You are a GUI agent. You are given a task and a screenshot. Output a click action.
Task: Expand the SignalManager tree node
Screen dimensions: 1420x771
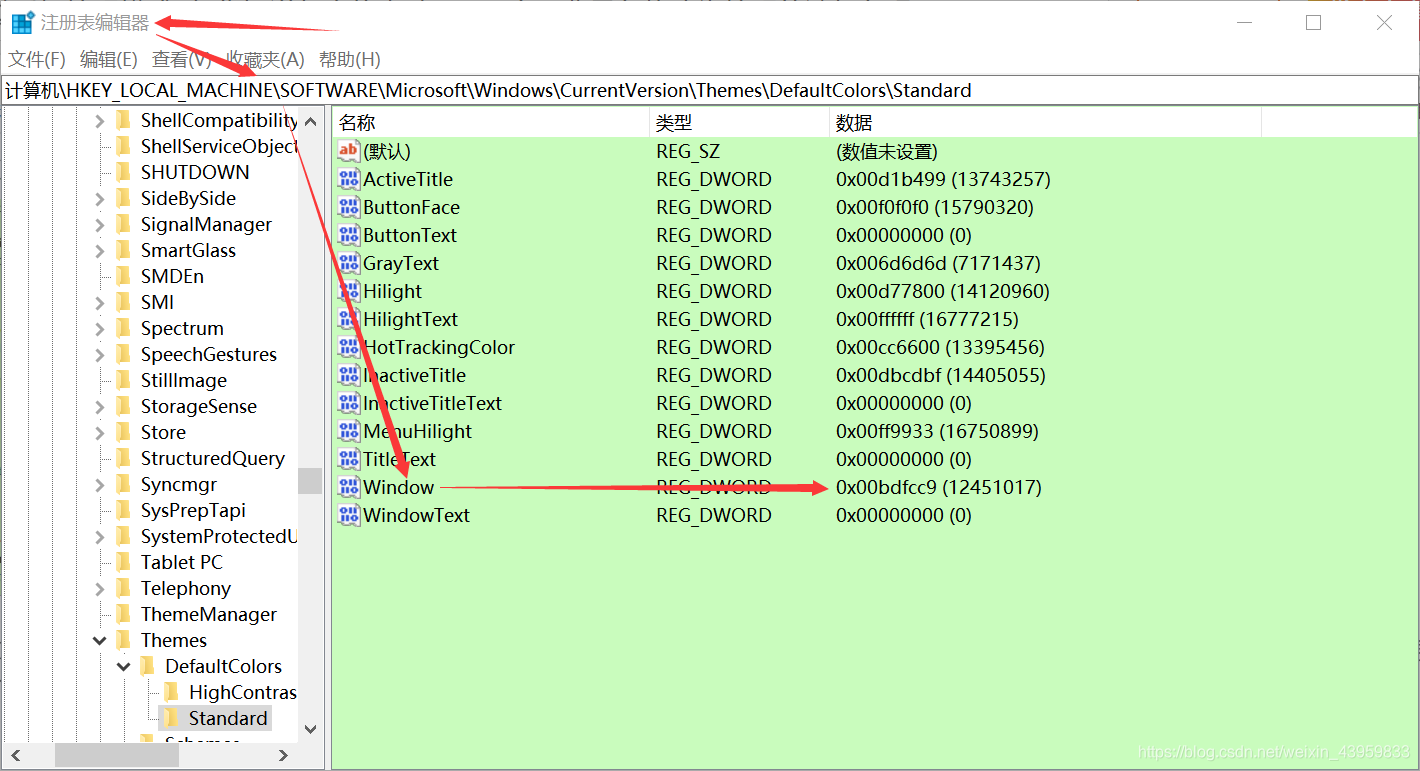99,225
